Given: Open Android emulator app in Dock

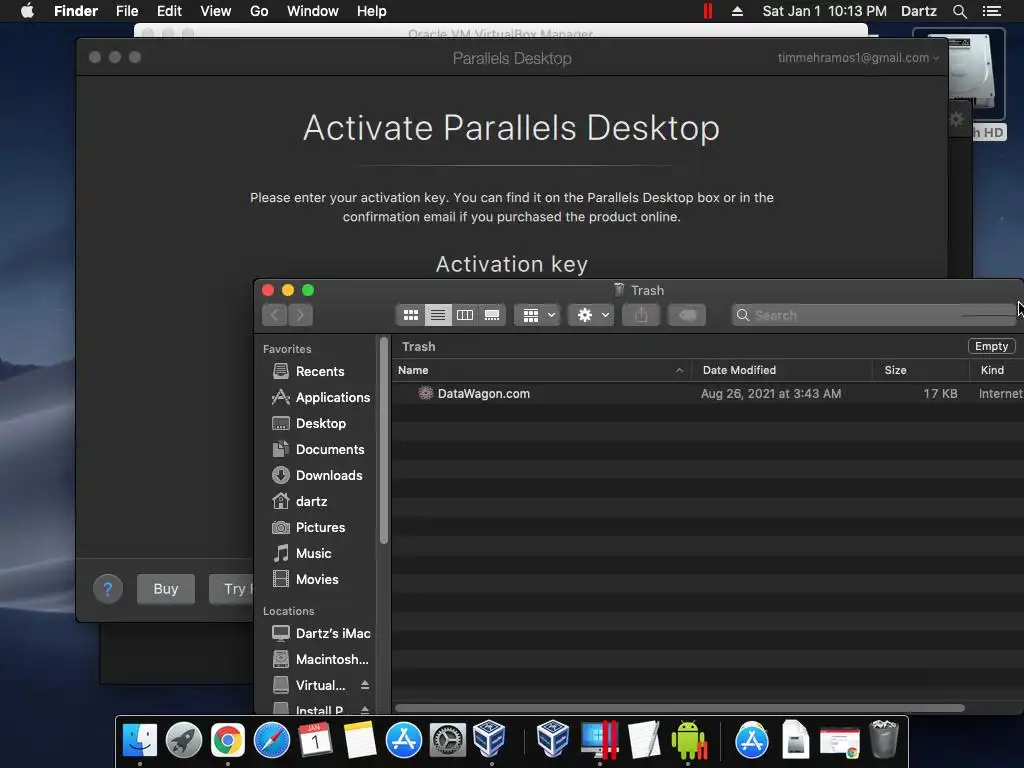Looking at the screenshot, I should click(x=689, y=741).
